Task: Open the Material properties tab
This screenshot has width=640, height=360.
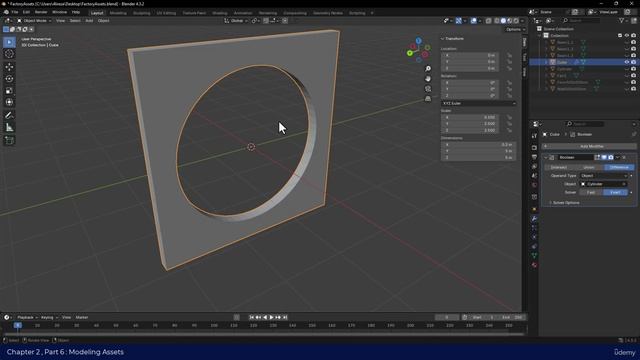Action: pyautogui.click(x=534, y=265)
